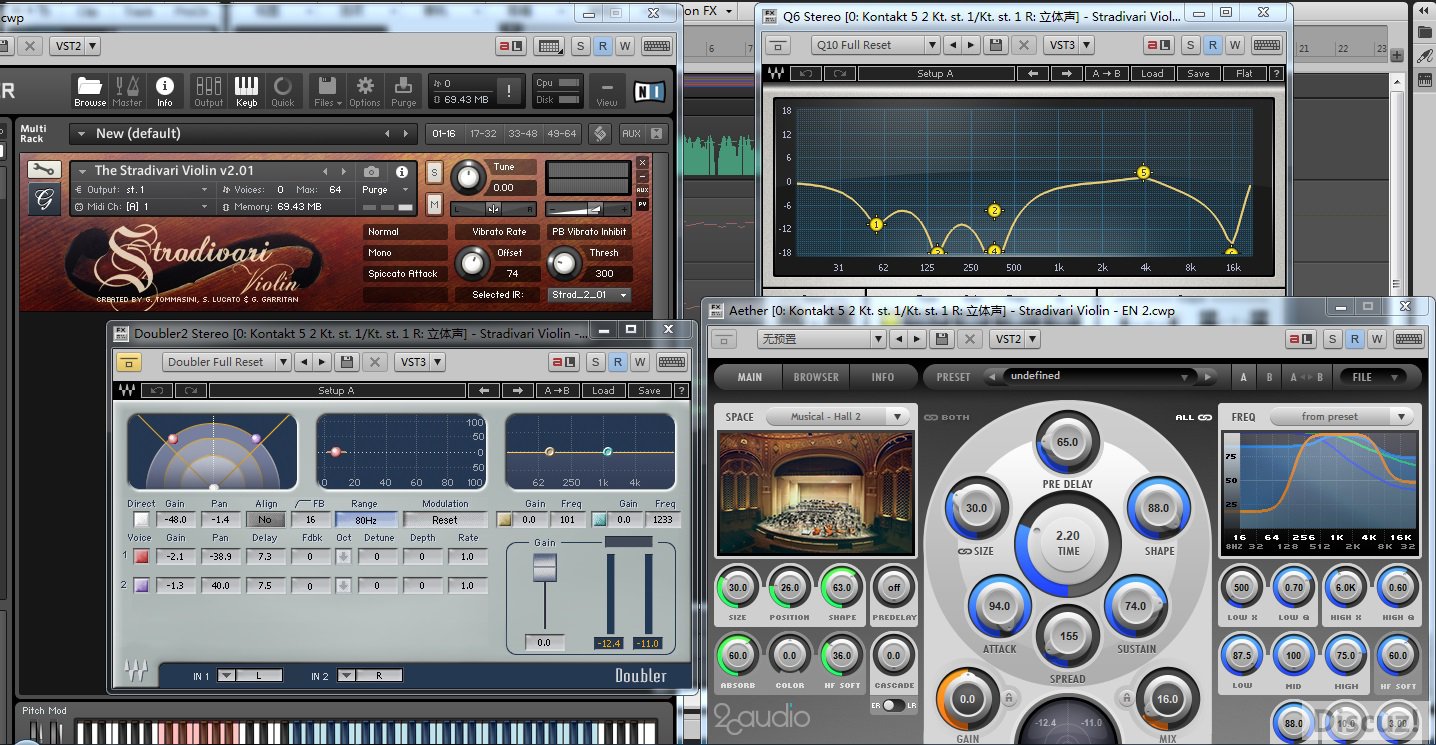
Task: Switch to Aether MAIN tab
Action: click(750, 377)
